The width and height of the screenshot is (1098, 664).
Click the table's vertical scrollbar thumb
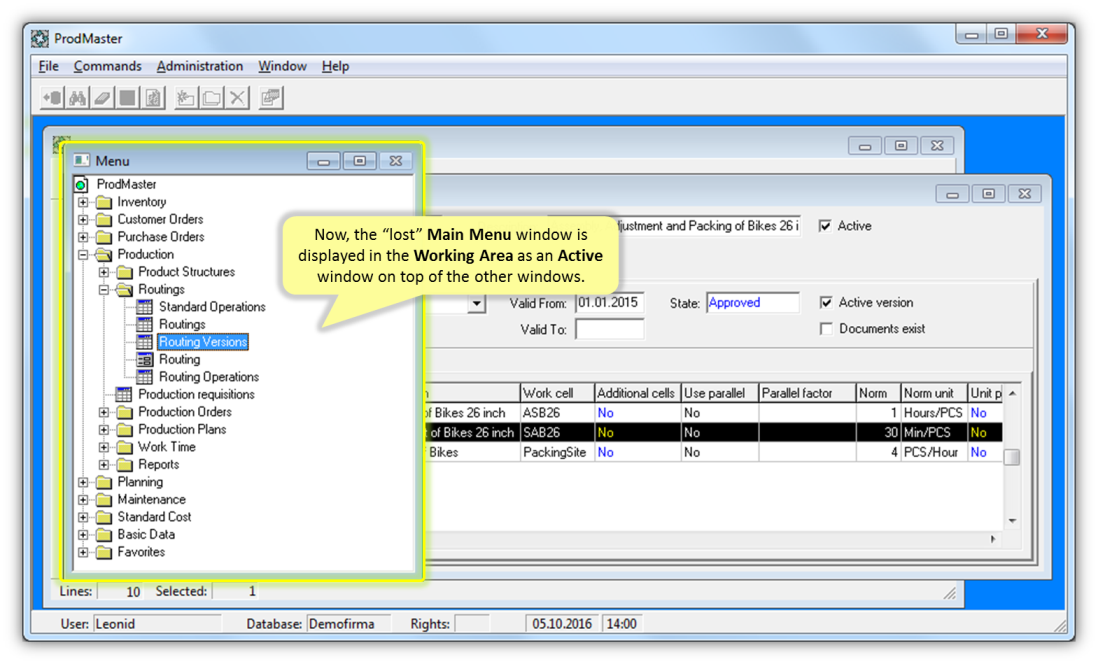[x=1012, y=457]
